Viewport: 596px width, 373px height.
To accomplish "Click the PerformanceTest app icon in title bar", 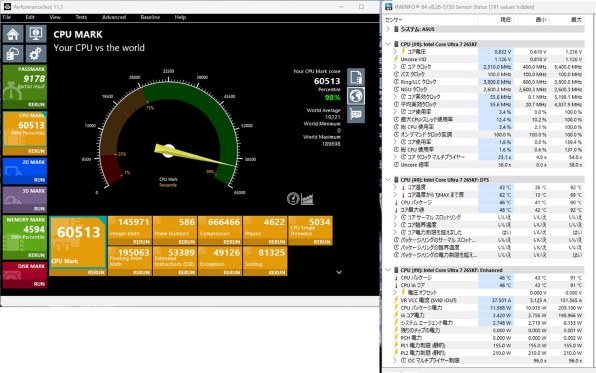I will coord(7,7).
